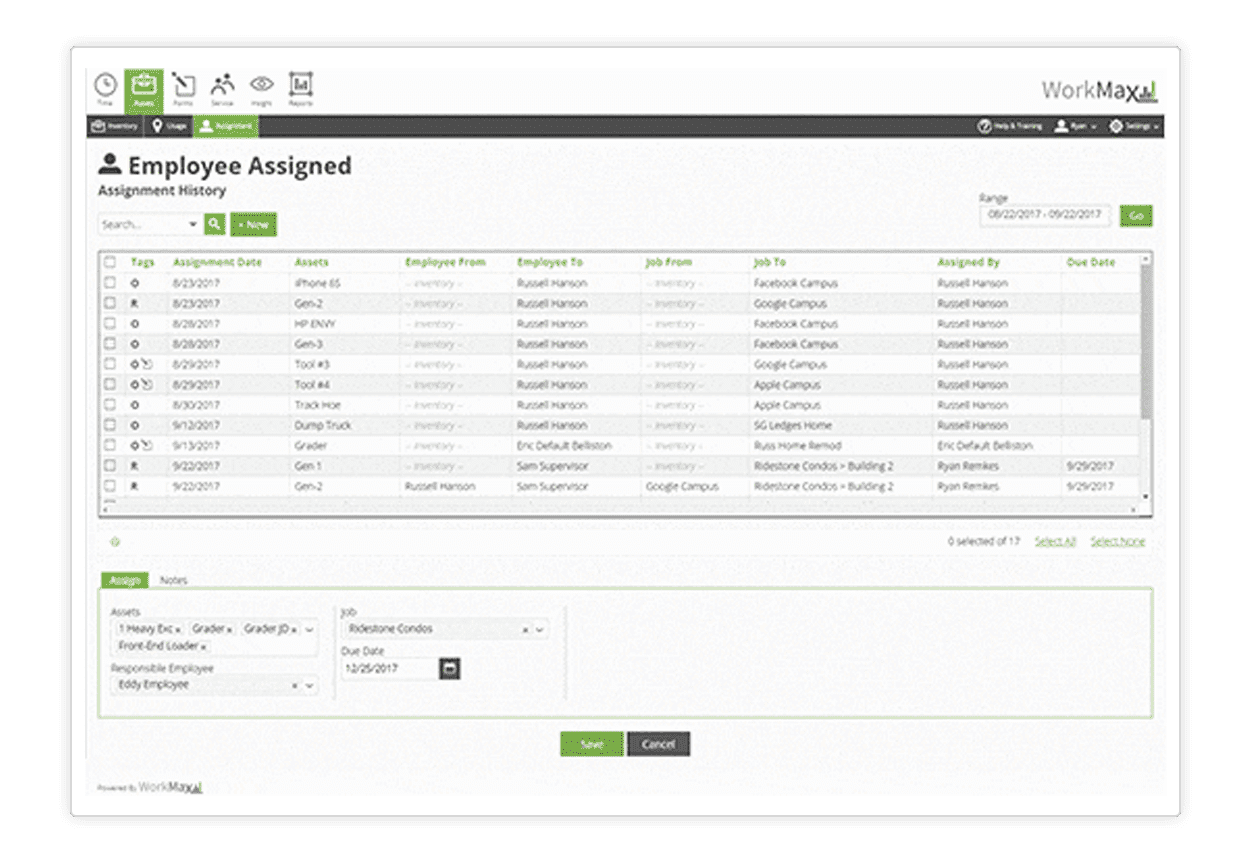Click the date Range input field

click(1043, 215)
